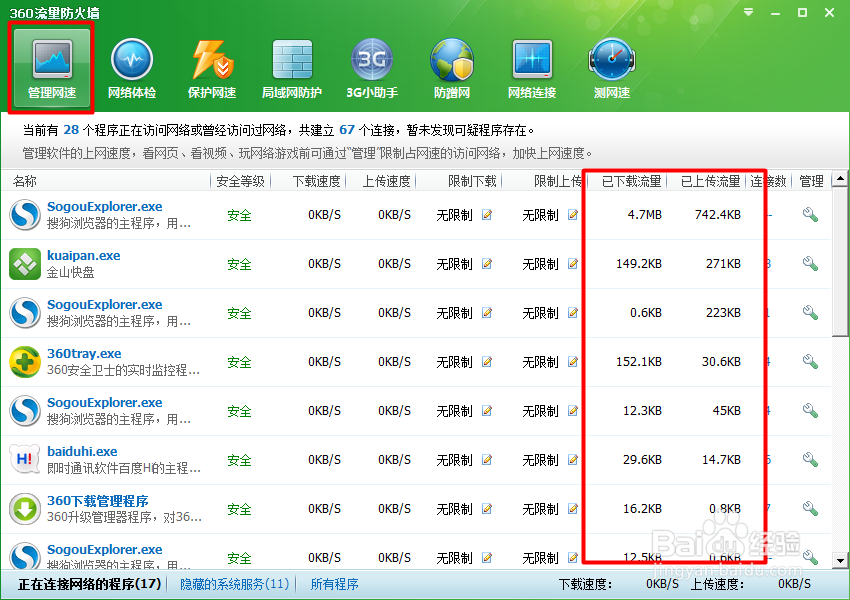Click 67 connections count in summary
850x600 pixels.
(x=347, y=130)
